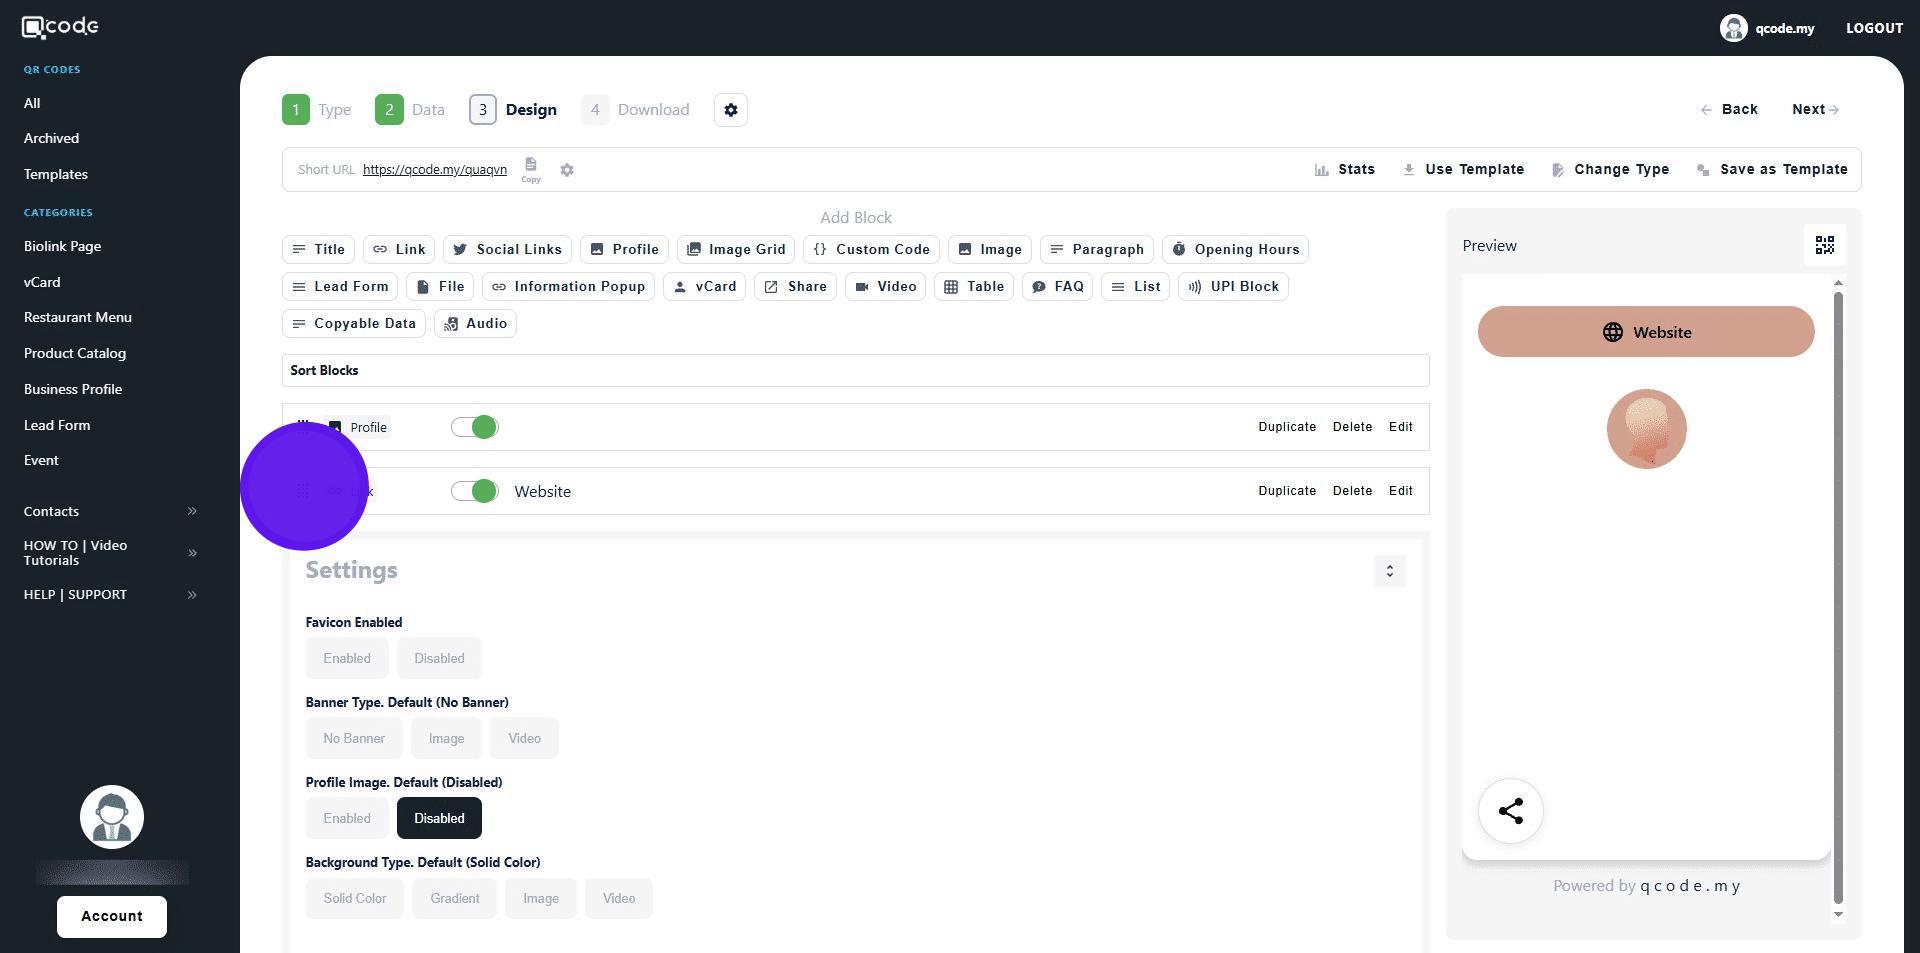Show QR code icon in Preview
This screenshot has width=1920, height=953.
click(x=1824, y=246)
